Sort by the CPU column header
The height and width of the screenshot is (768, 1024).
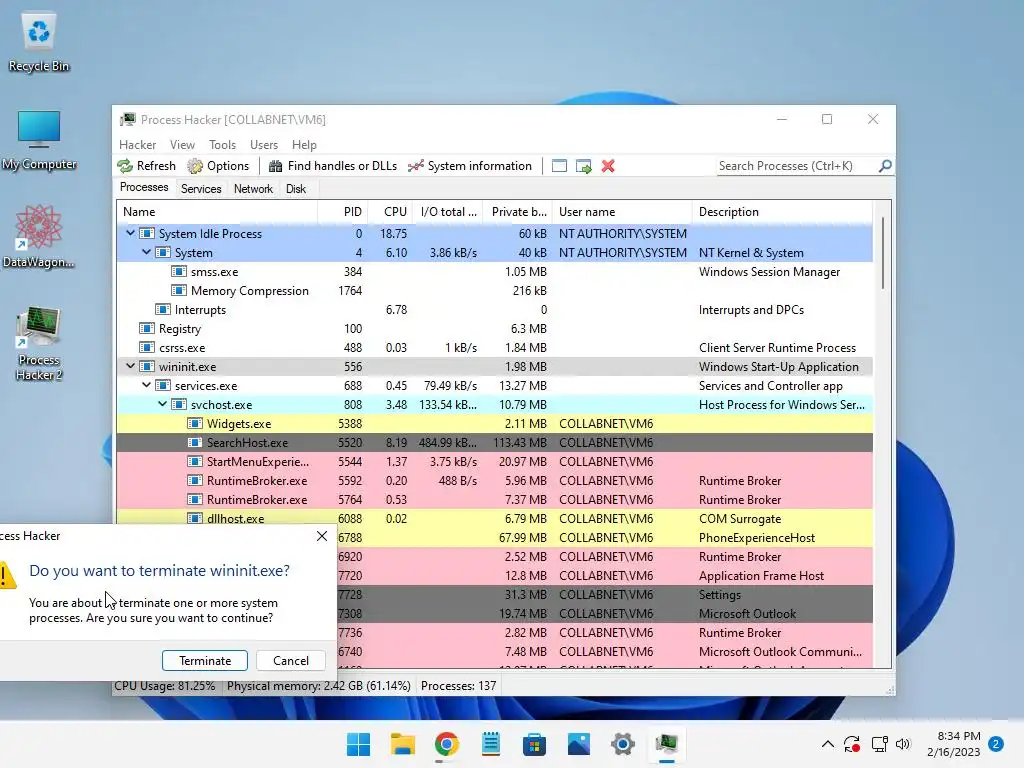tap(391, 212)
